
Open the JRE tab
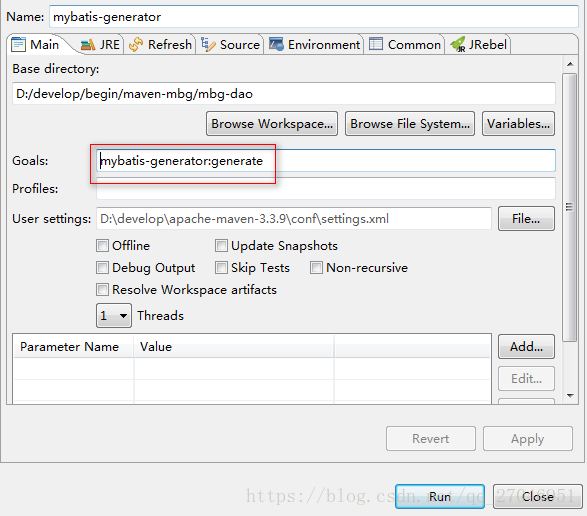[101, 45]
